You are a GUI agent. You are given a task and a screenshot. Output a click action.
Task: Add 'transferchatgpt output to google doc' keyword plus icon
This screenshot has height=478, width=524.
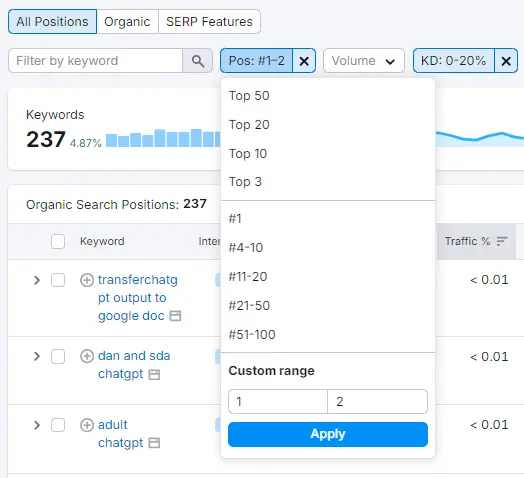(87, 280)
